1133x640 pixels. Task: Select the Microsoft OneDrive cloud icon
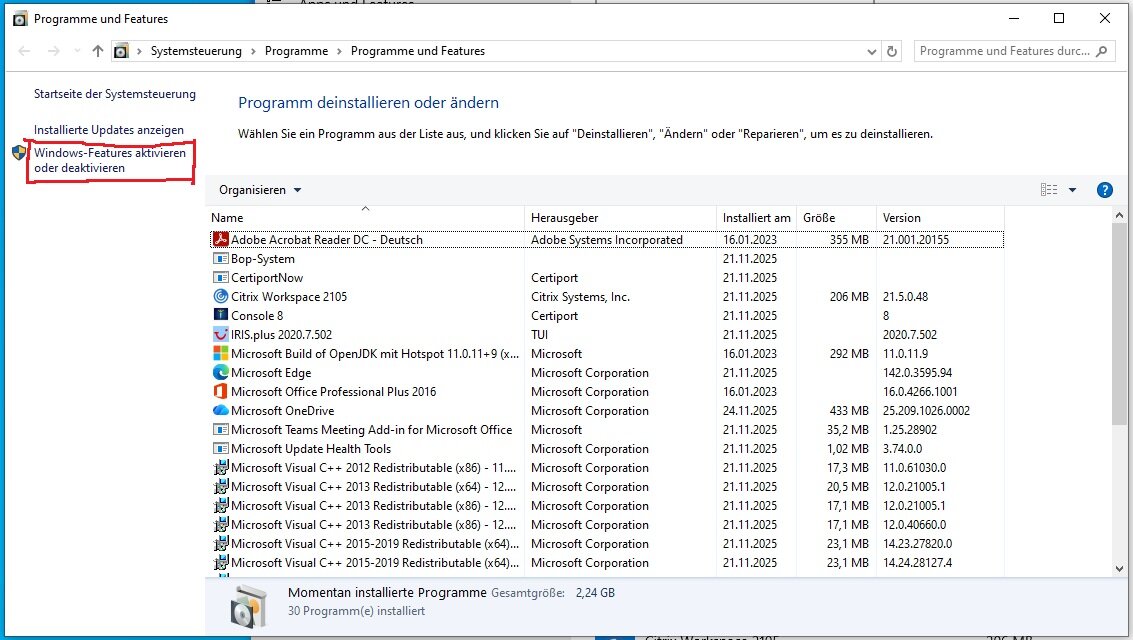coord(221,411)
